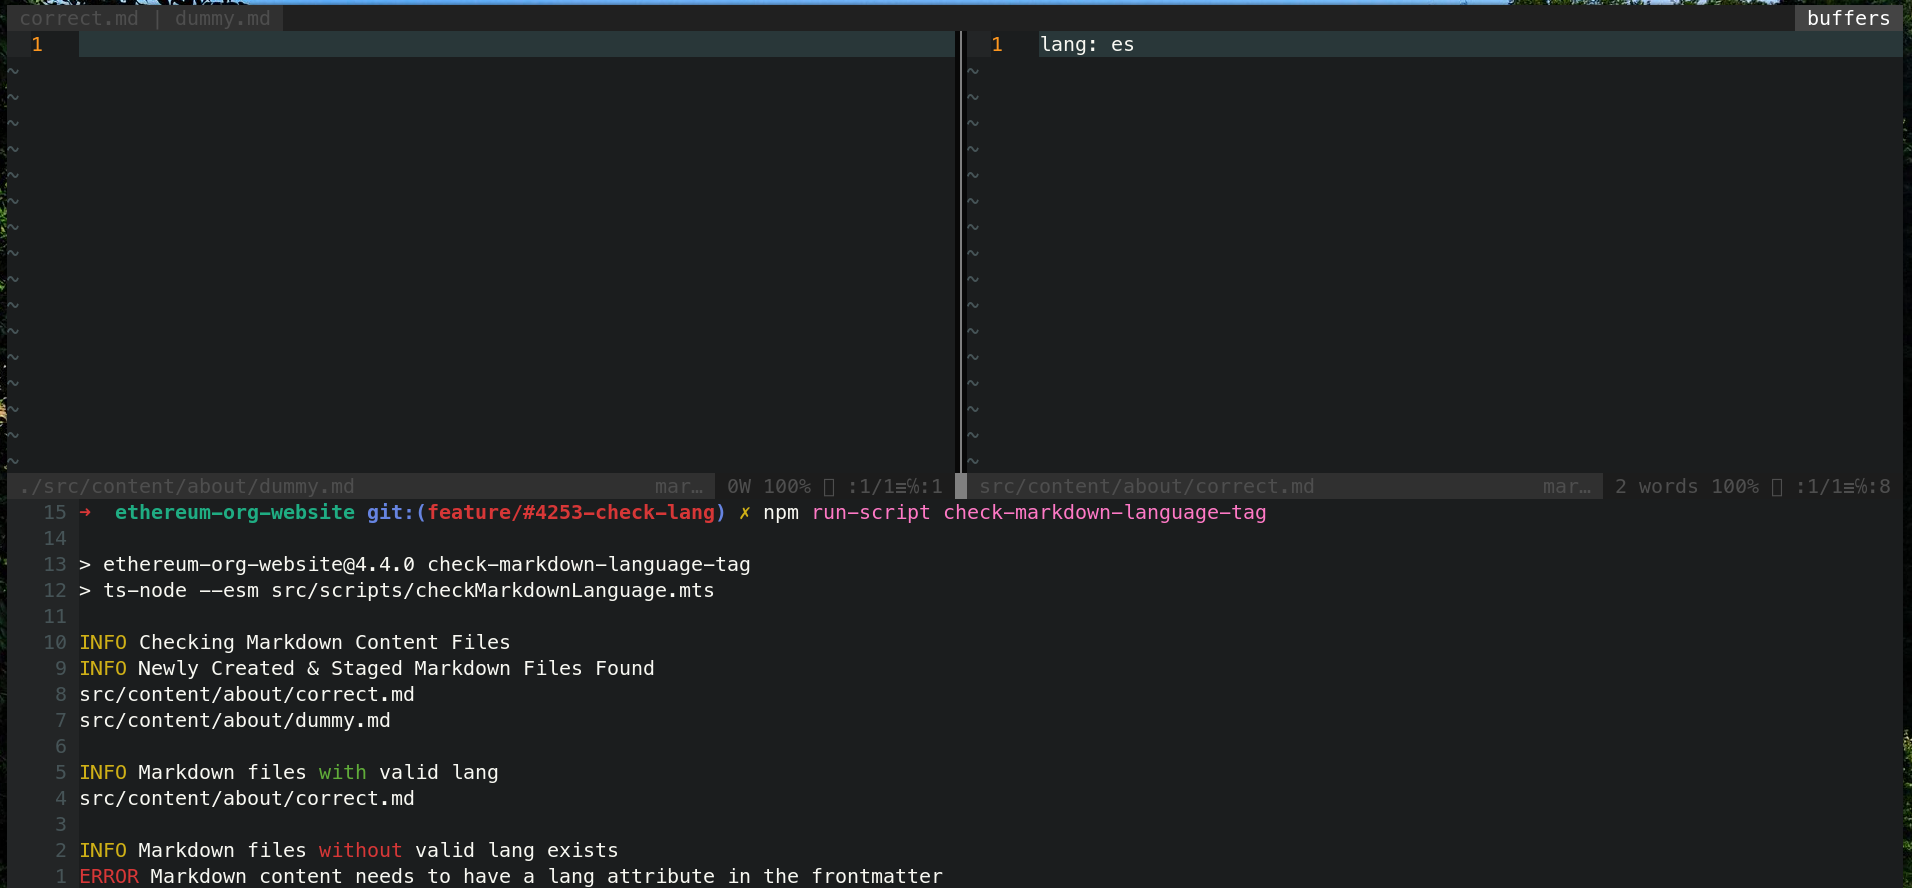Viewport: 1912px width, 888px height.
Task: Click the vertical split divider between panes
Action: tap(961, 250)
